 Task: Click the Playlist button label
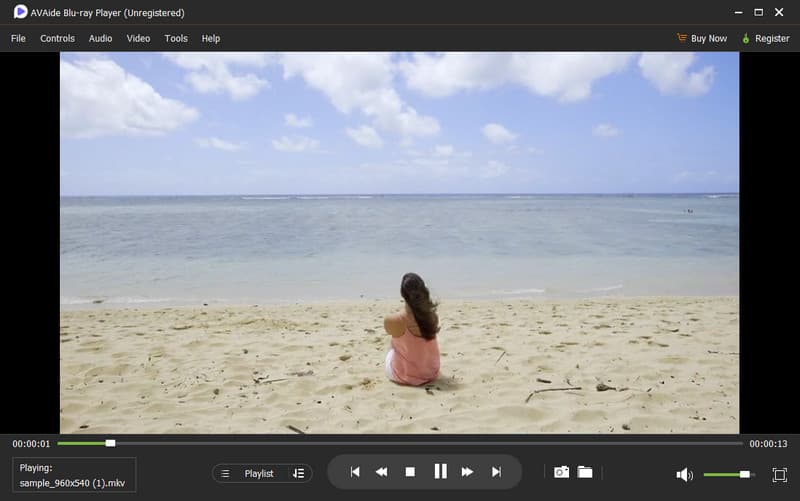tap(259, 473)
